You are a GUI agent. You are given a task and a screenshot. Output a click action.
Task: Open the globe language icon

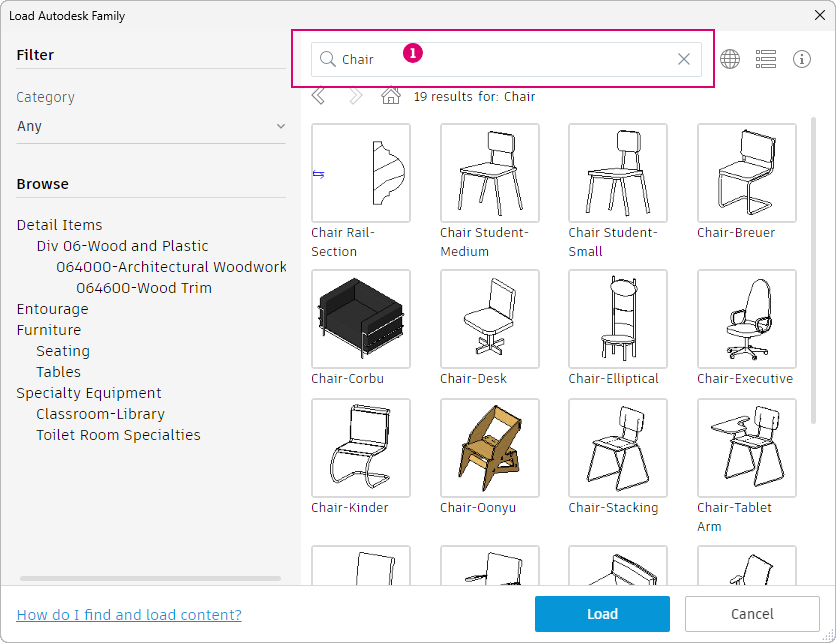(730, 59)
